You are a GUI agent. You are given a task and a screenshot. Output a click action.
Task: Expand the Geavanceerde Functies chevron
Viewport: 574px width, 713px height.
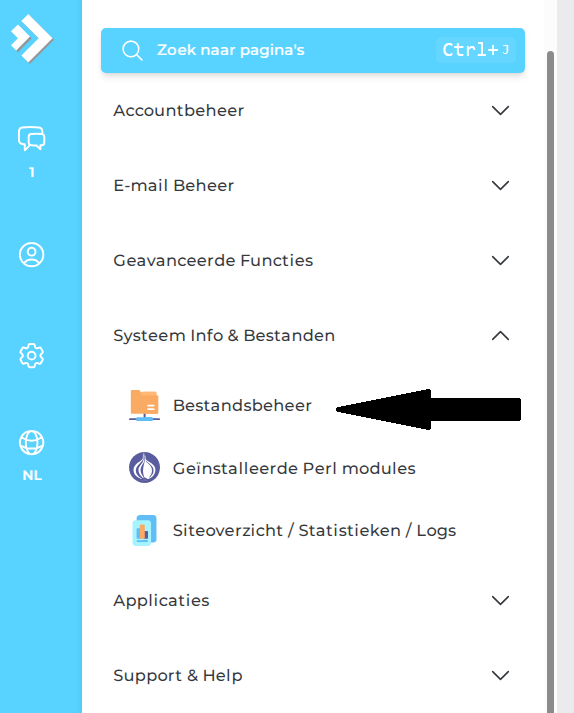pyautogui.click(x=500, y=260)
